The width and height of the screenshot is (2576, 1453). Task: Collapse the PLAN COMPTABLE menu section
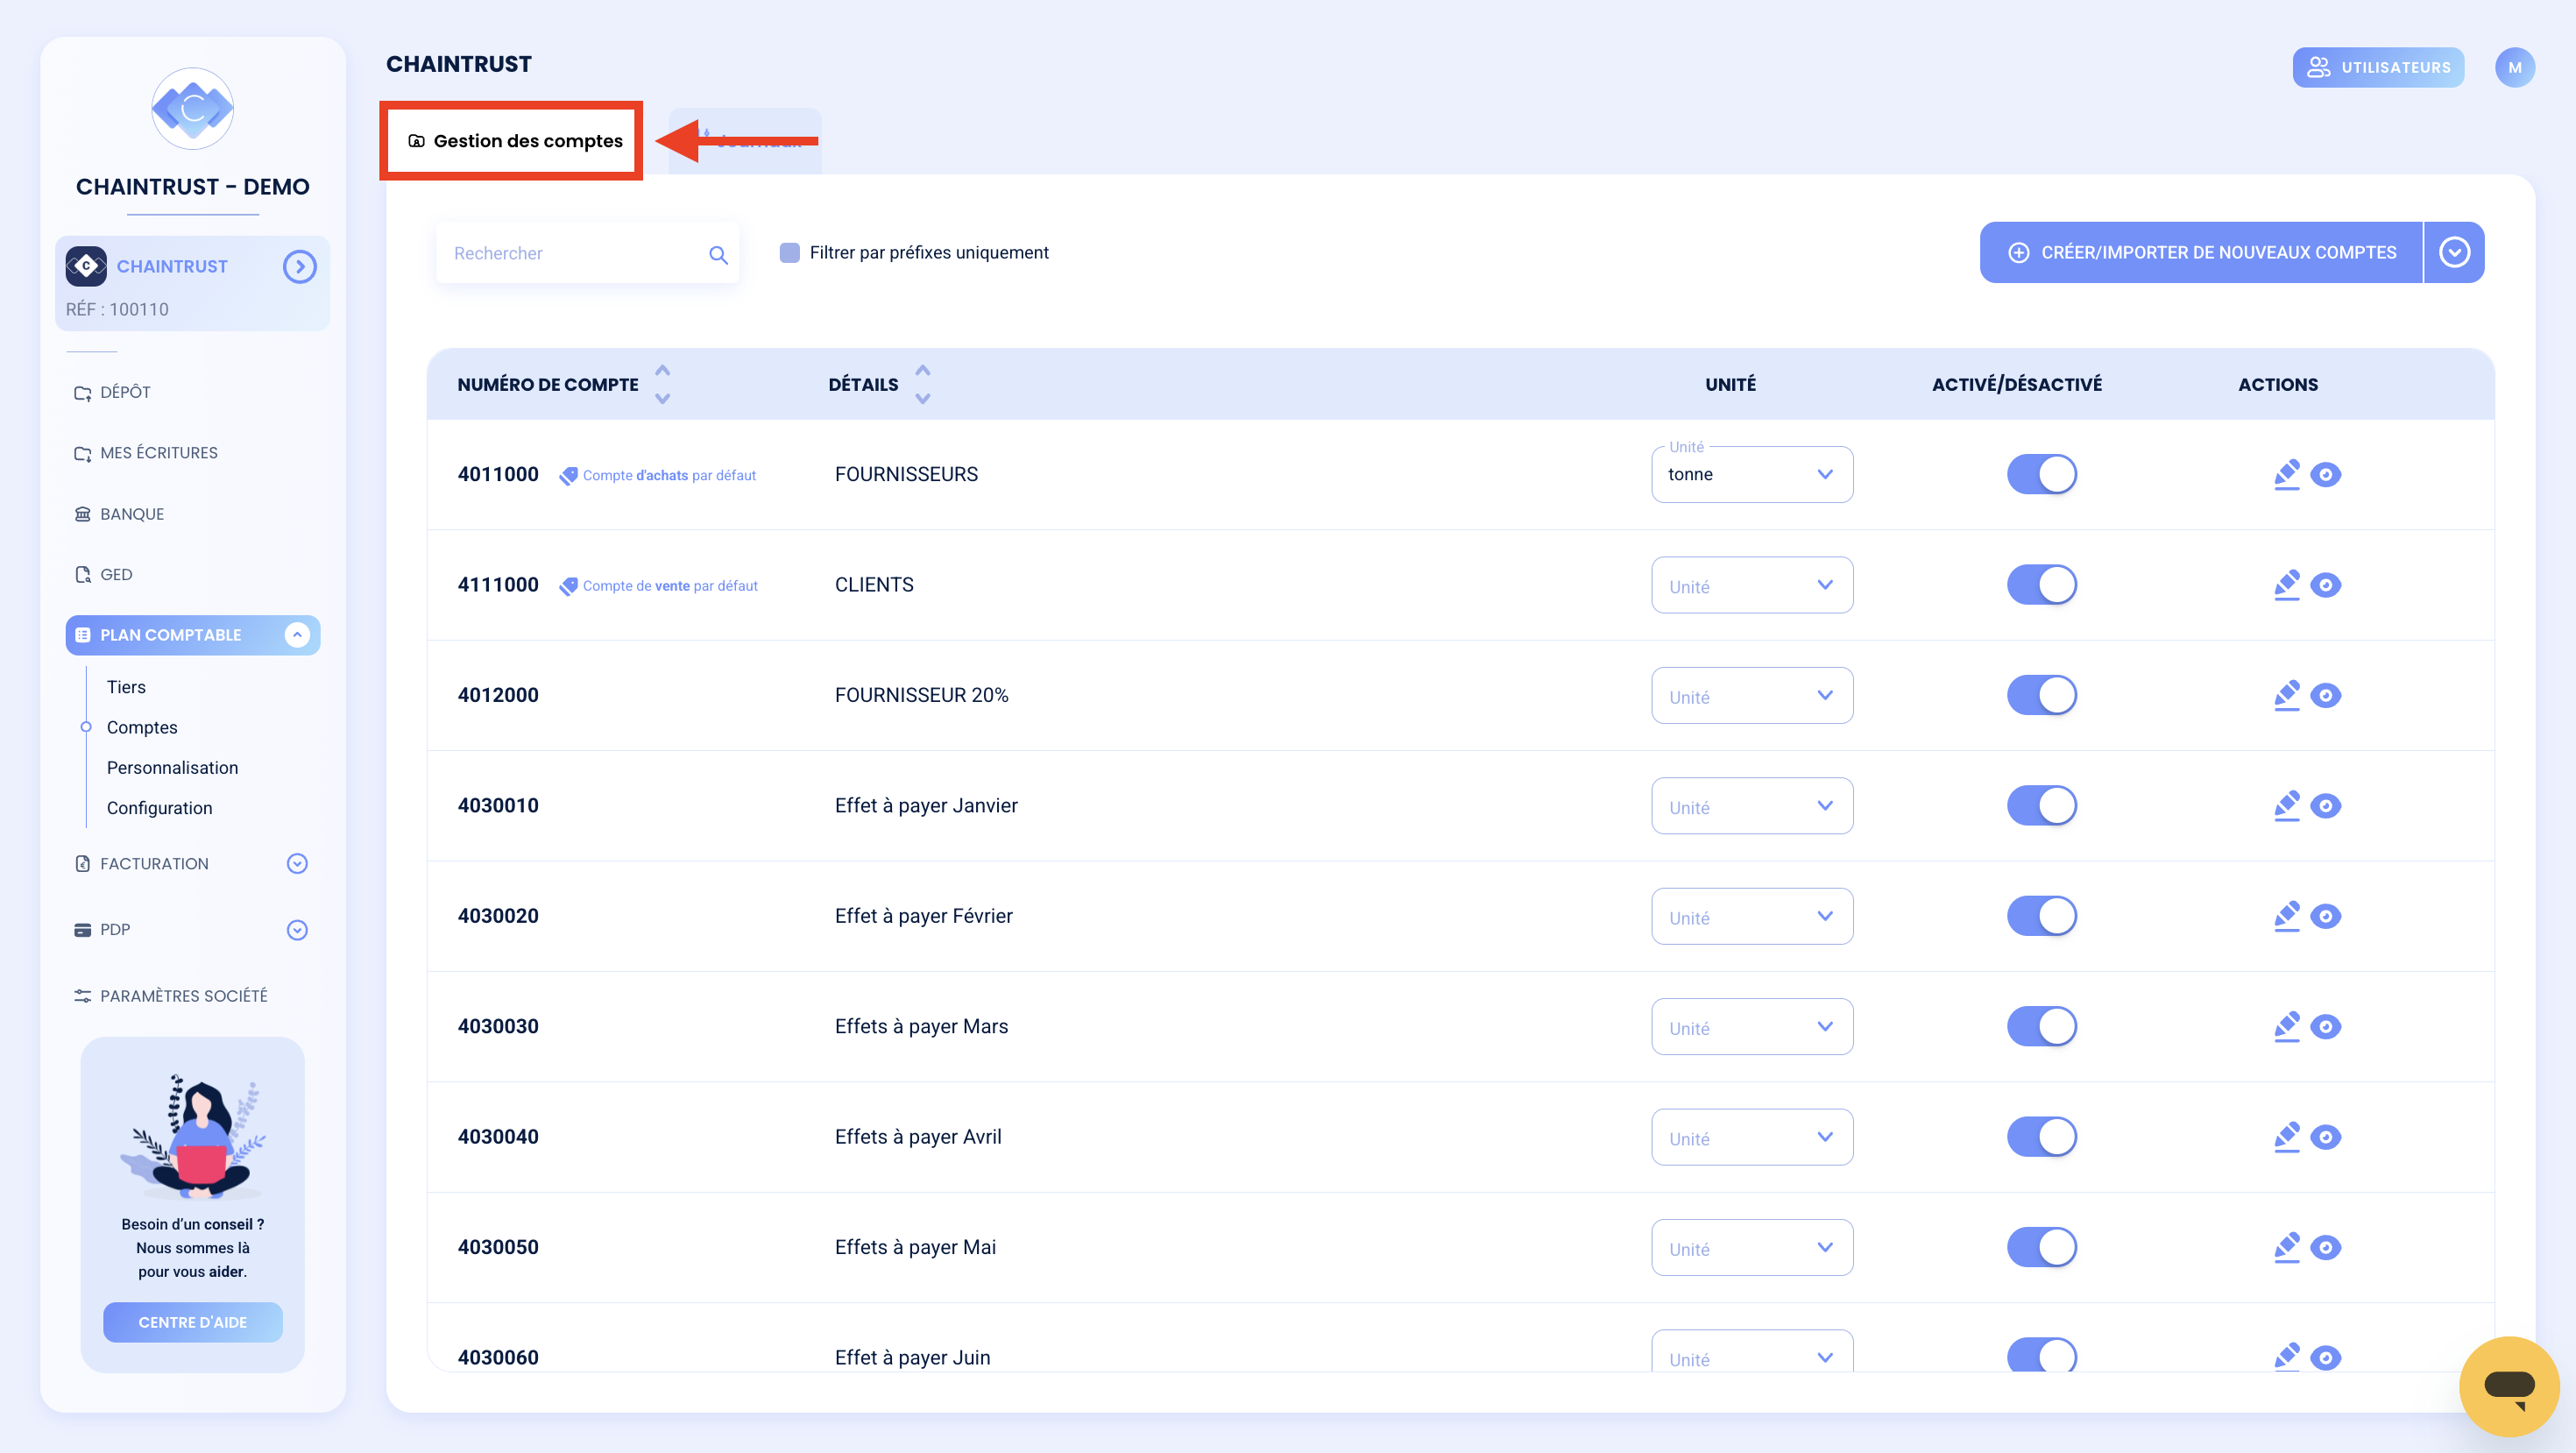click(297, 635)
